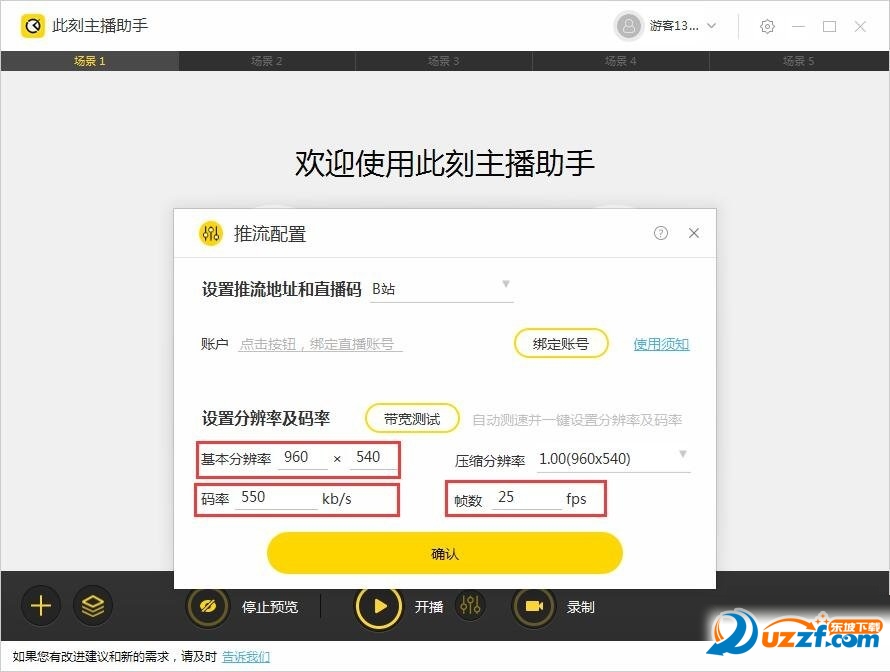Screen dimensions: 890x672
Task: Switch to the 场景 5 tab
Action: click(x=799, y=61)
